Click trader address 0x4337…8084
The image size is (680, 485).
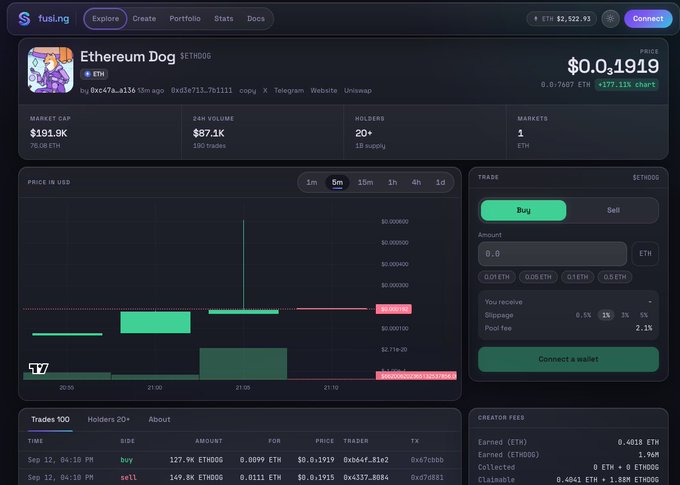tap(366, 478)
